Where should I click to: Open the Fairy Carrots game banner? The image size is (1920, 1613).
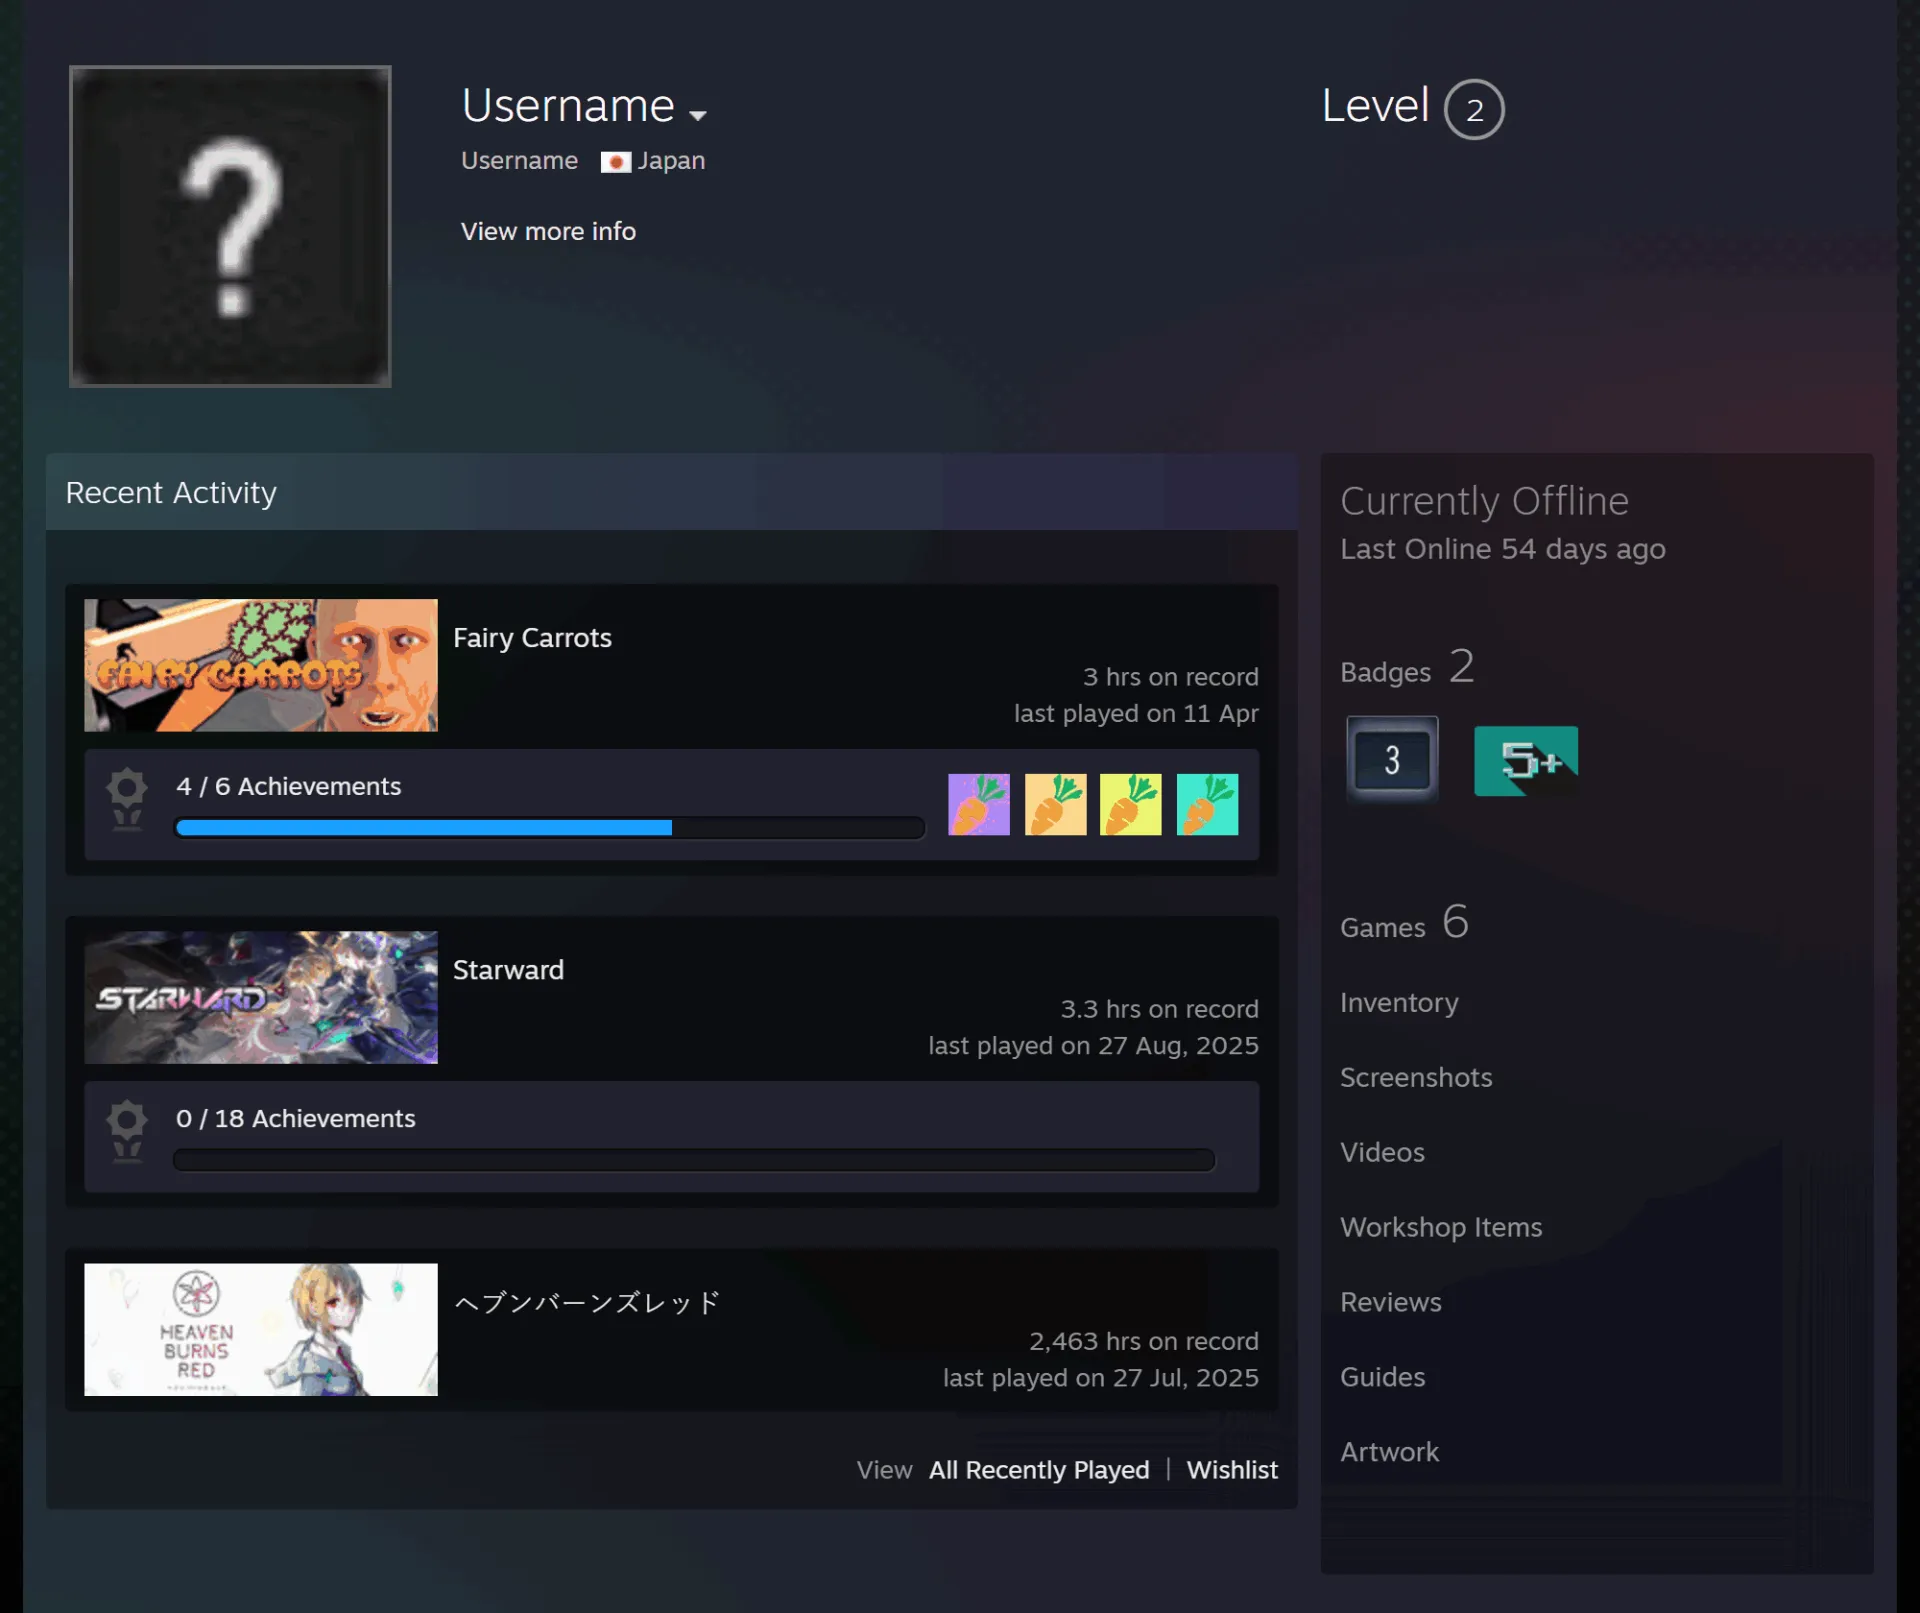click(x=261, y=665)
